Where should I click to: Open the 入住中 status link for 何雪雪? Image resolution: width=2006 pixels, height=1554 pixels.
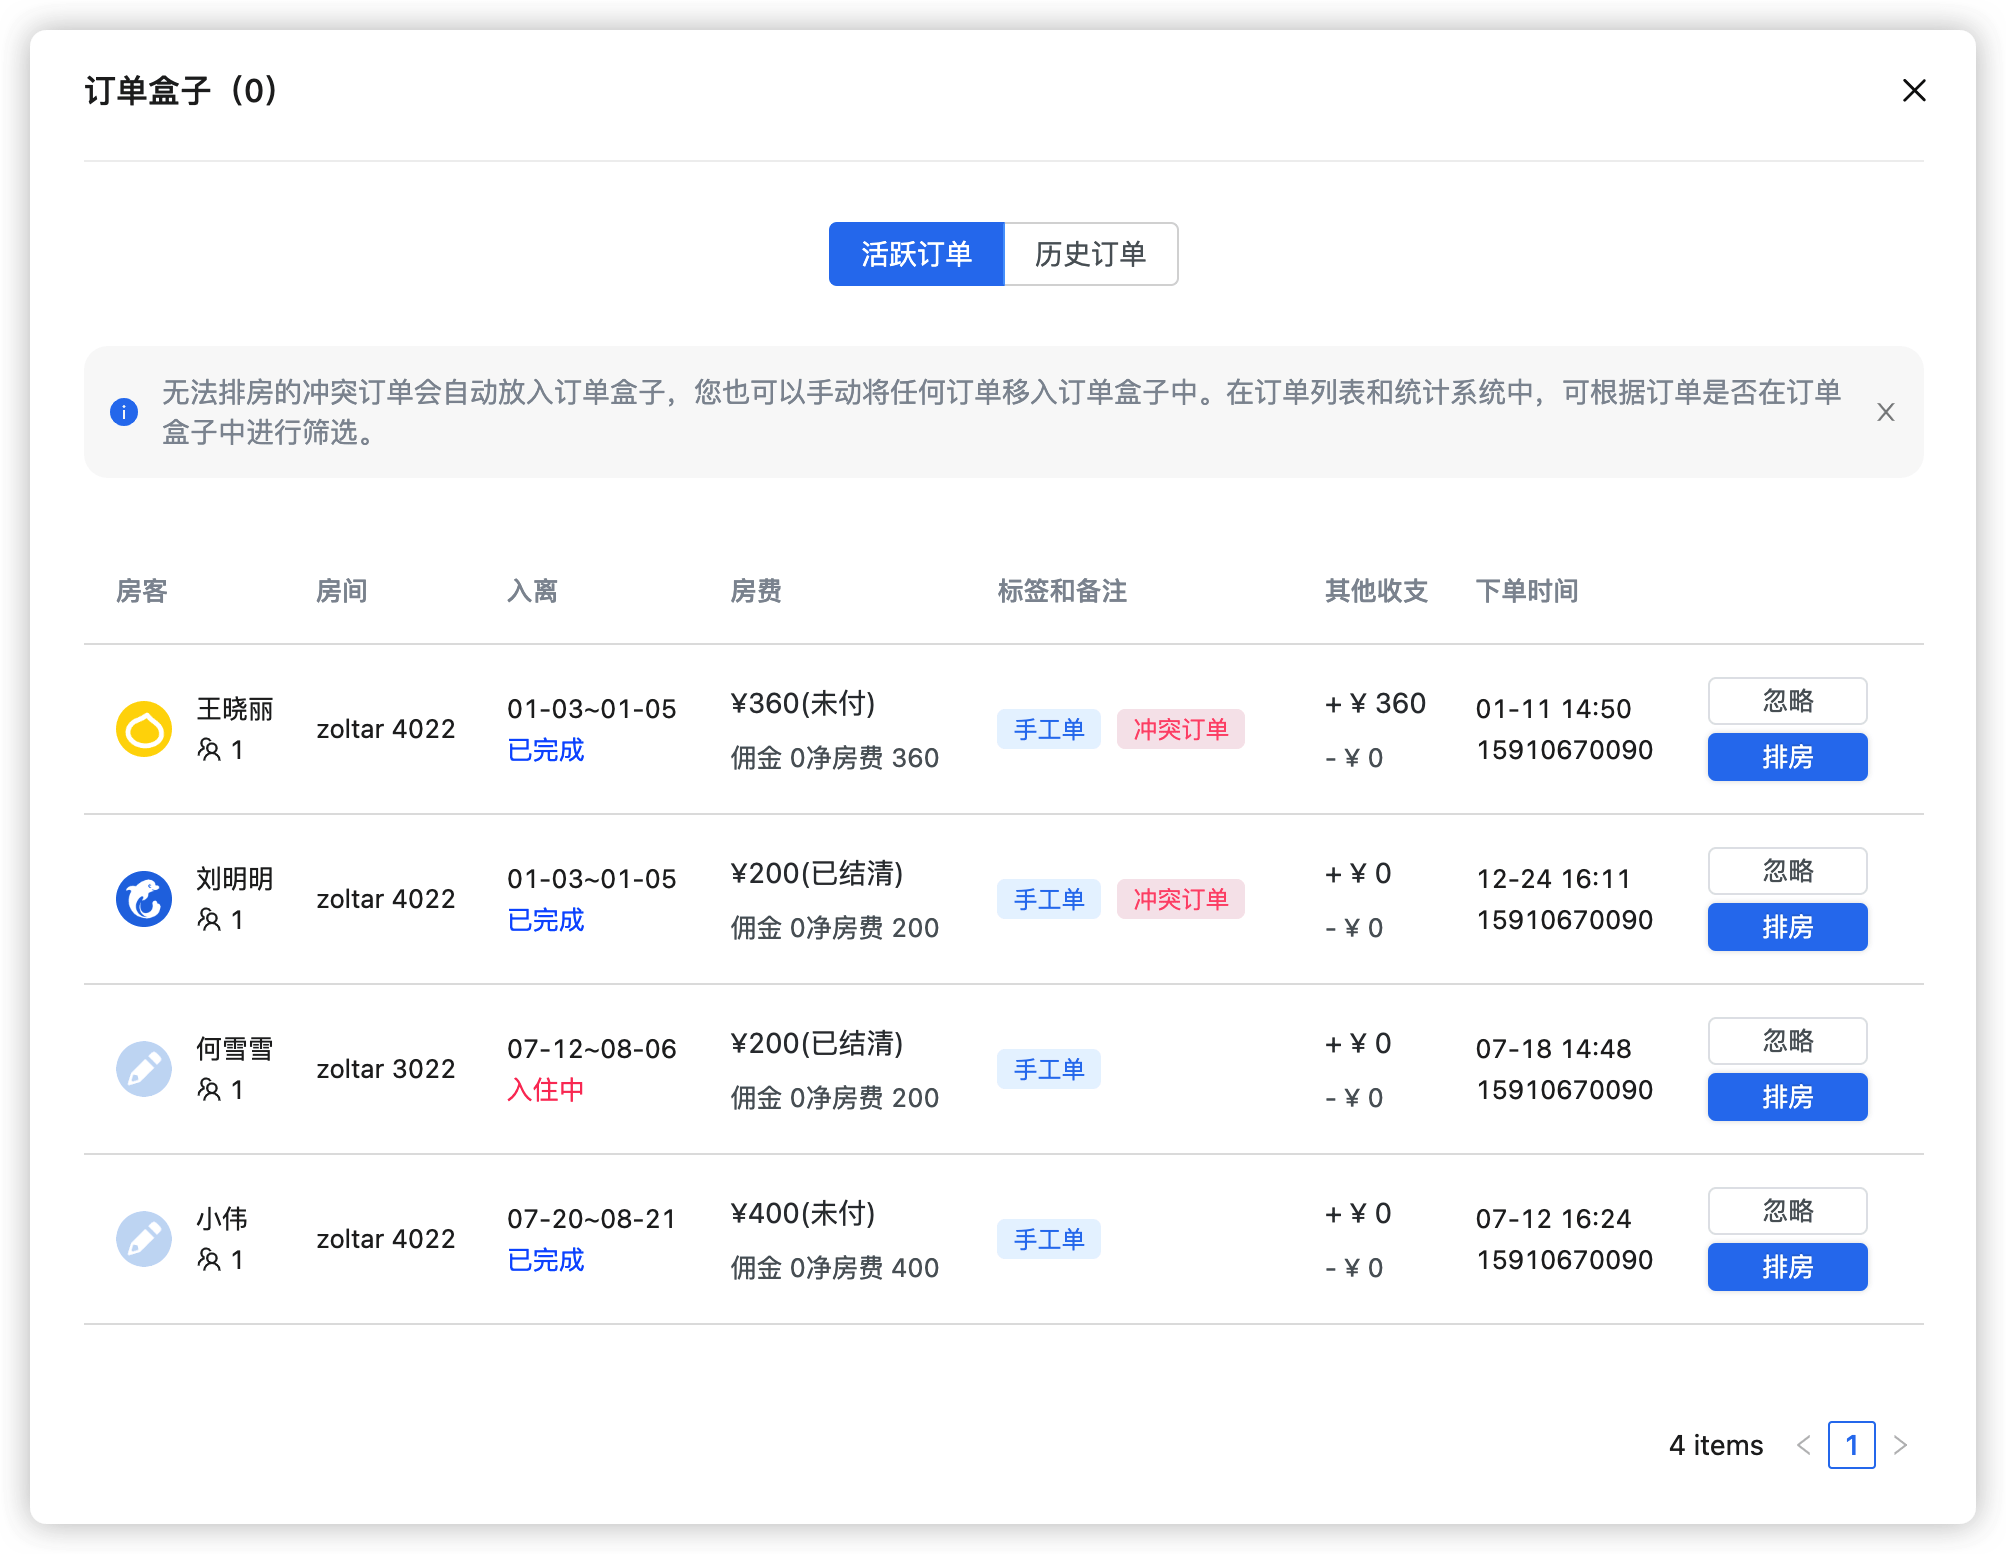[x=546, y=1090]
